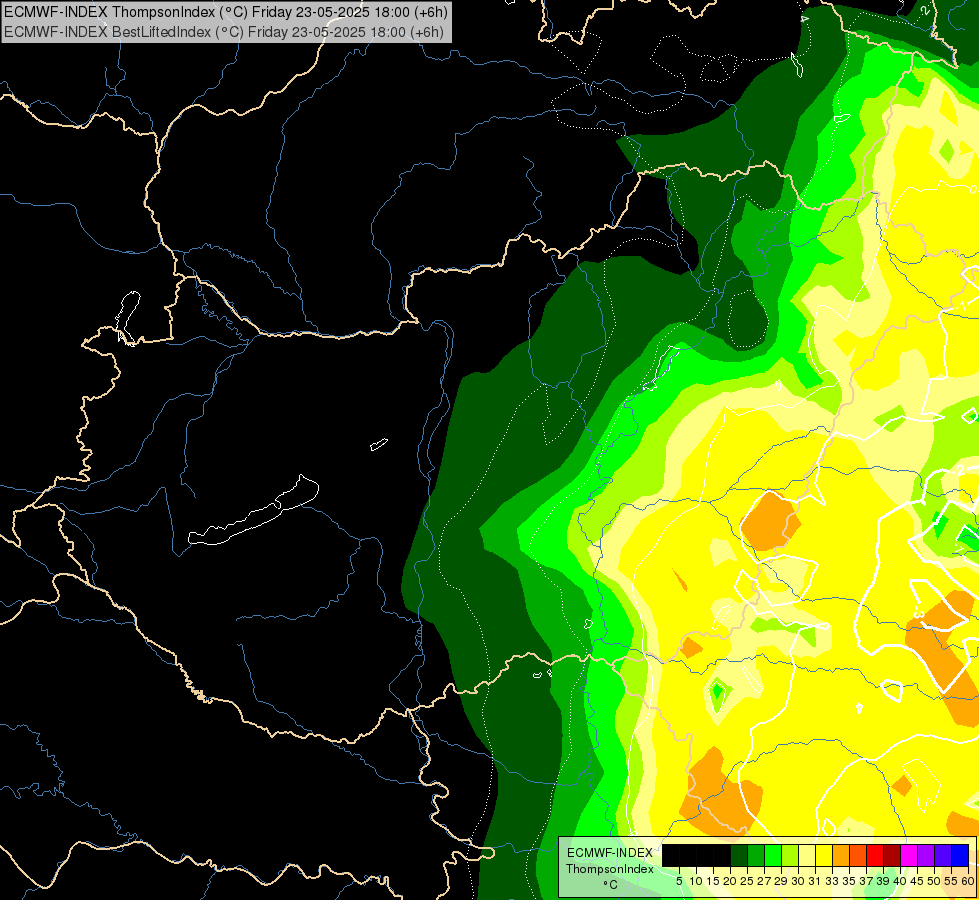
Task: Pick the red 37–39 legend swatch
Action: [x=875, y=855]
